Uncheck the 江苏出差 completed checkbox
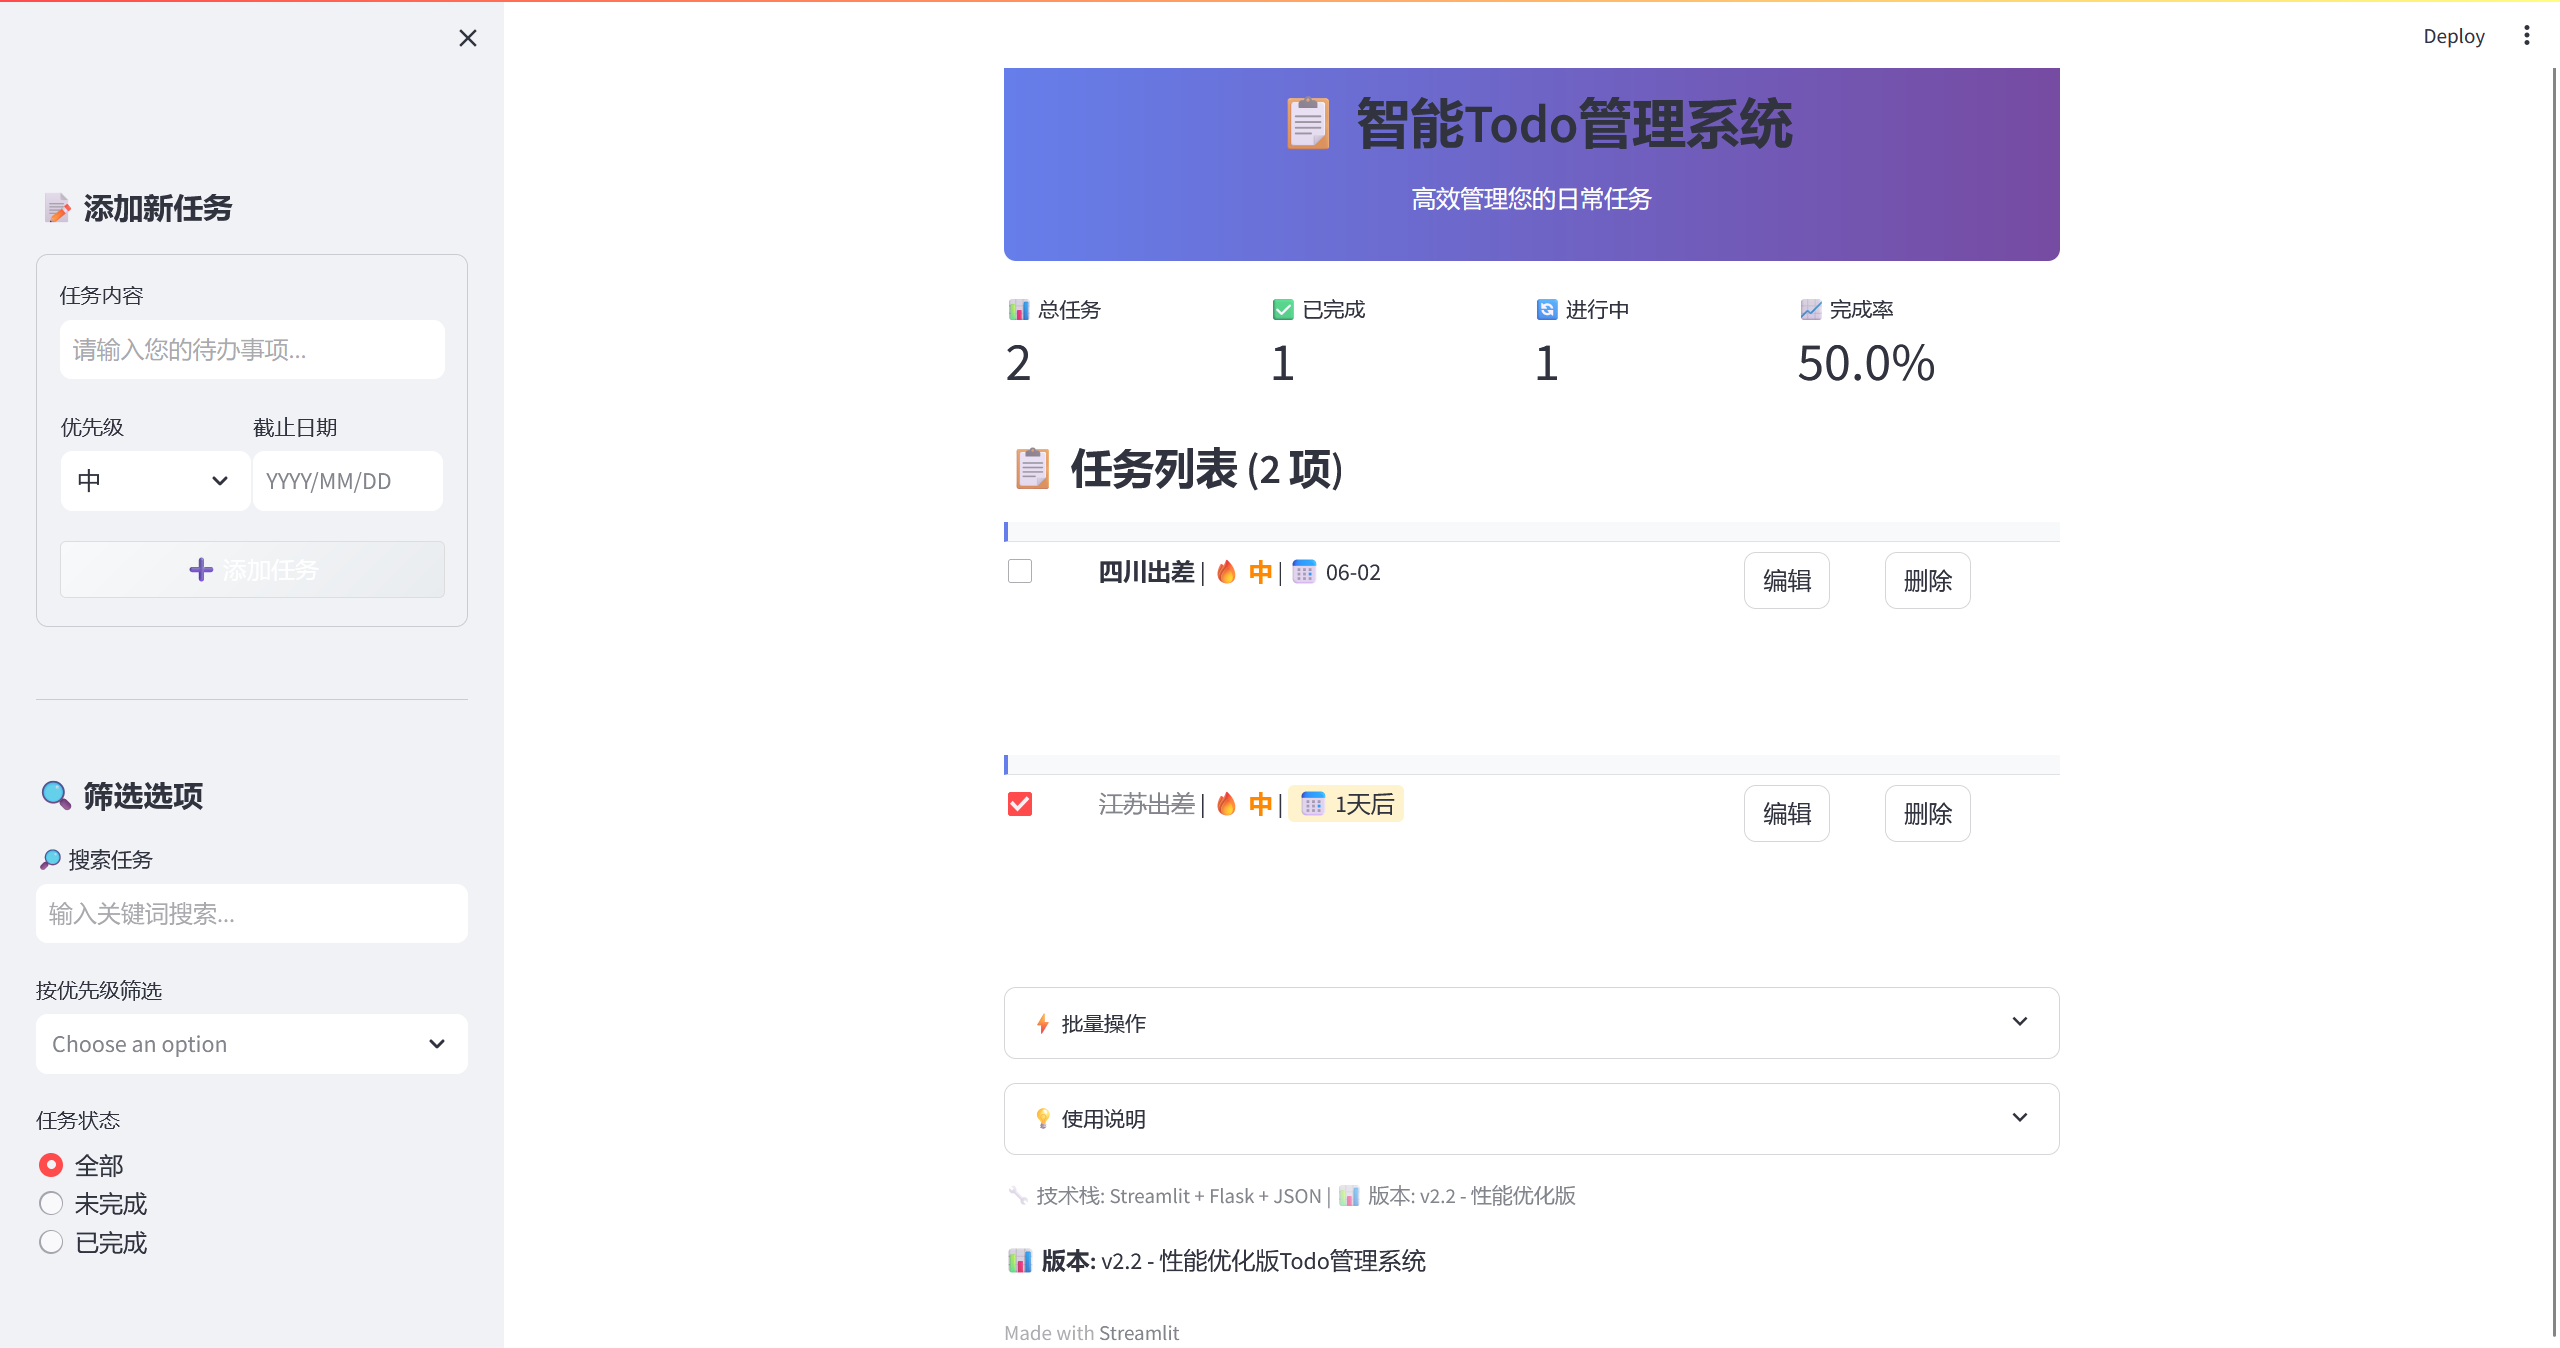The height and width of the screenshot is (1348, 2560). [1019, 804]
